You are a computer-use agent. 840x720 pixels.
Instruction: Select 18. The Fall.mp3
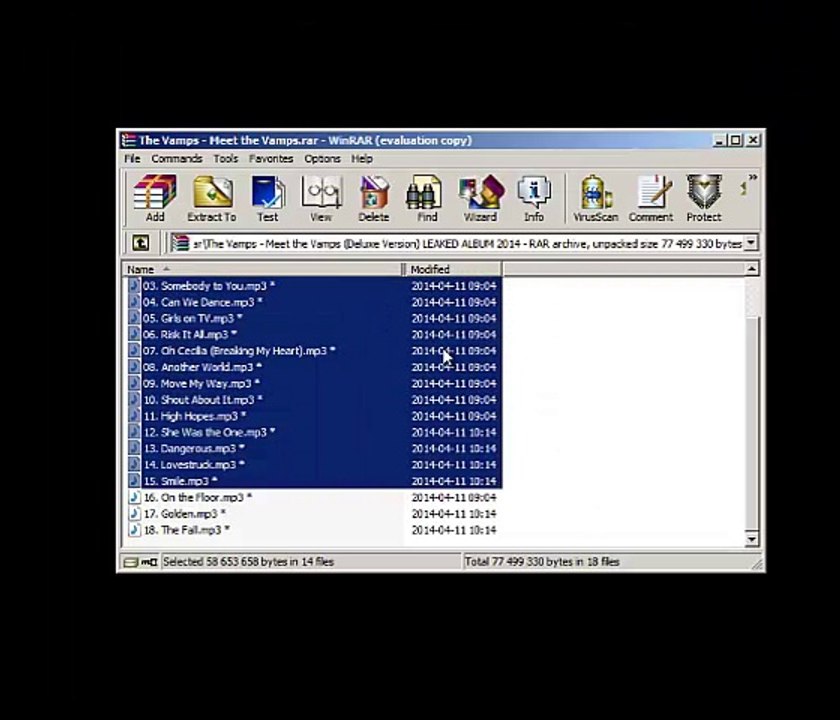314,530
